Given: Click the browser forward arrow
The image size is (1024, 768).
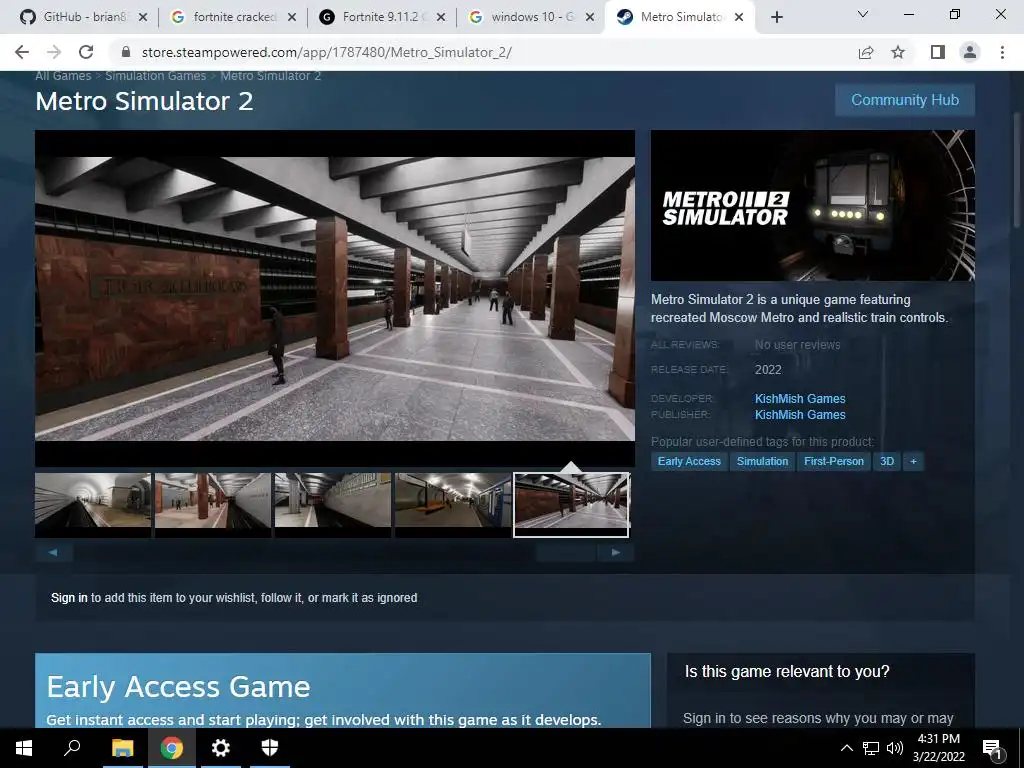Looking at the screenshot, I should [x=54, y=52].
